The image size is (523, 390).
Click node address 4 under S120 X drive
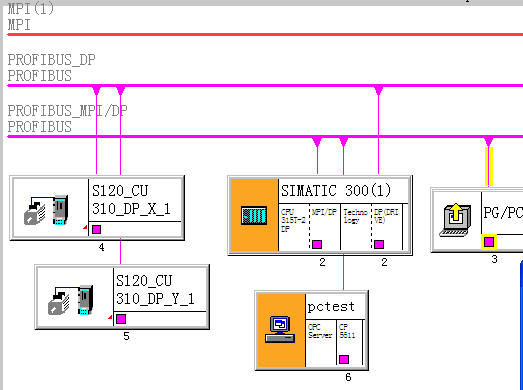click(101, 247)
